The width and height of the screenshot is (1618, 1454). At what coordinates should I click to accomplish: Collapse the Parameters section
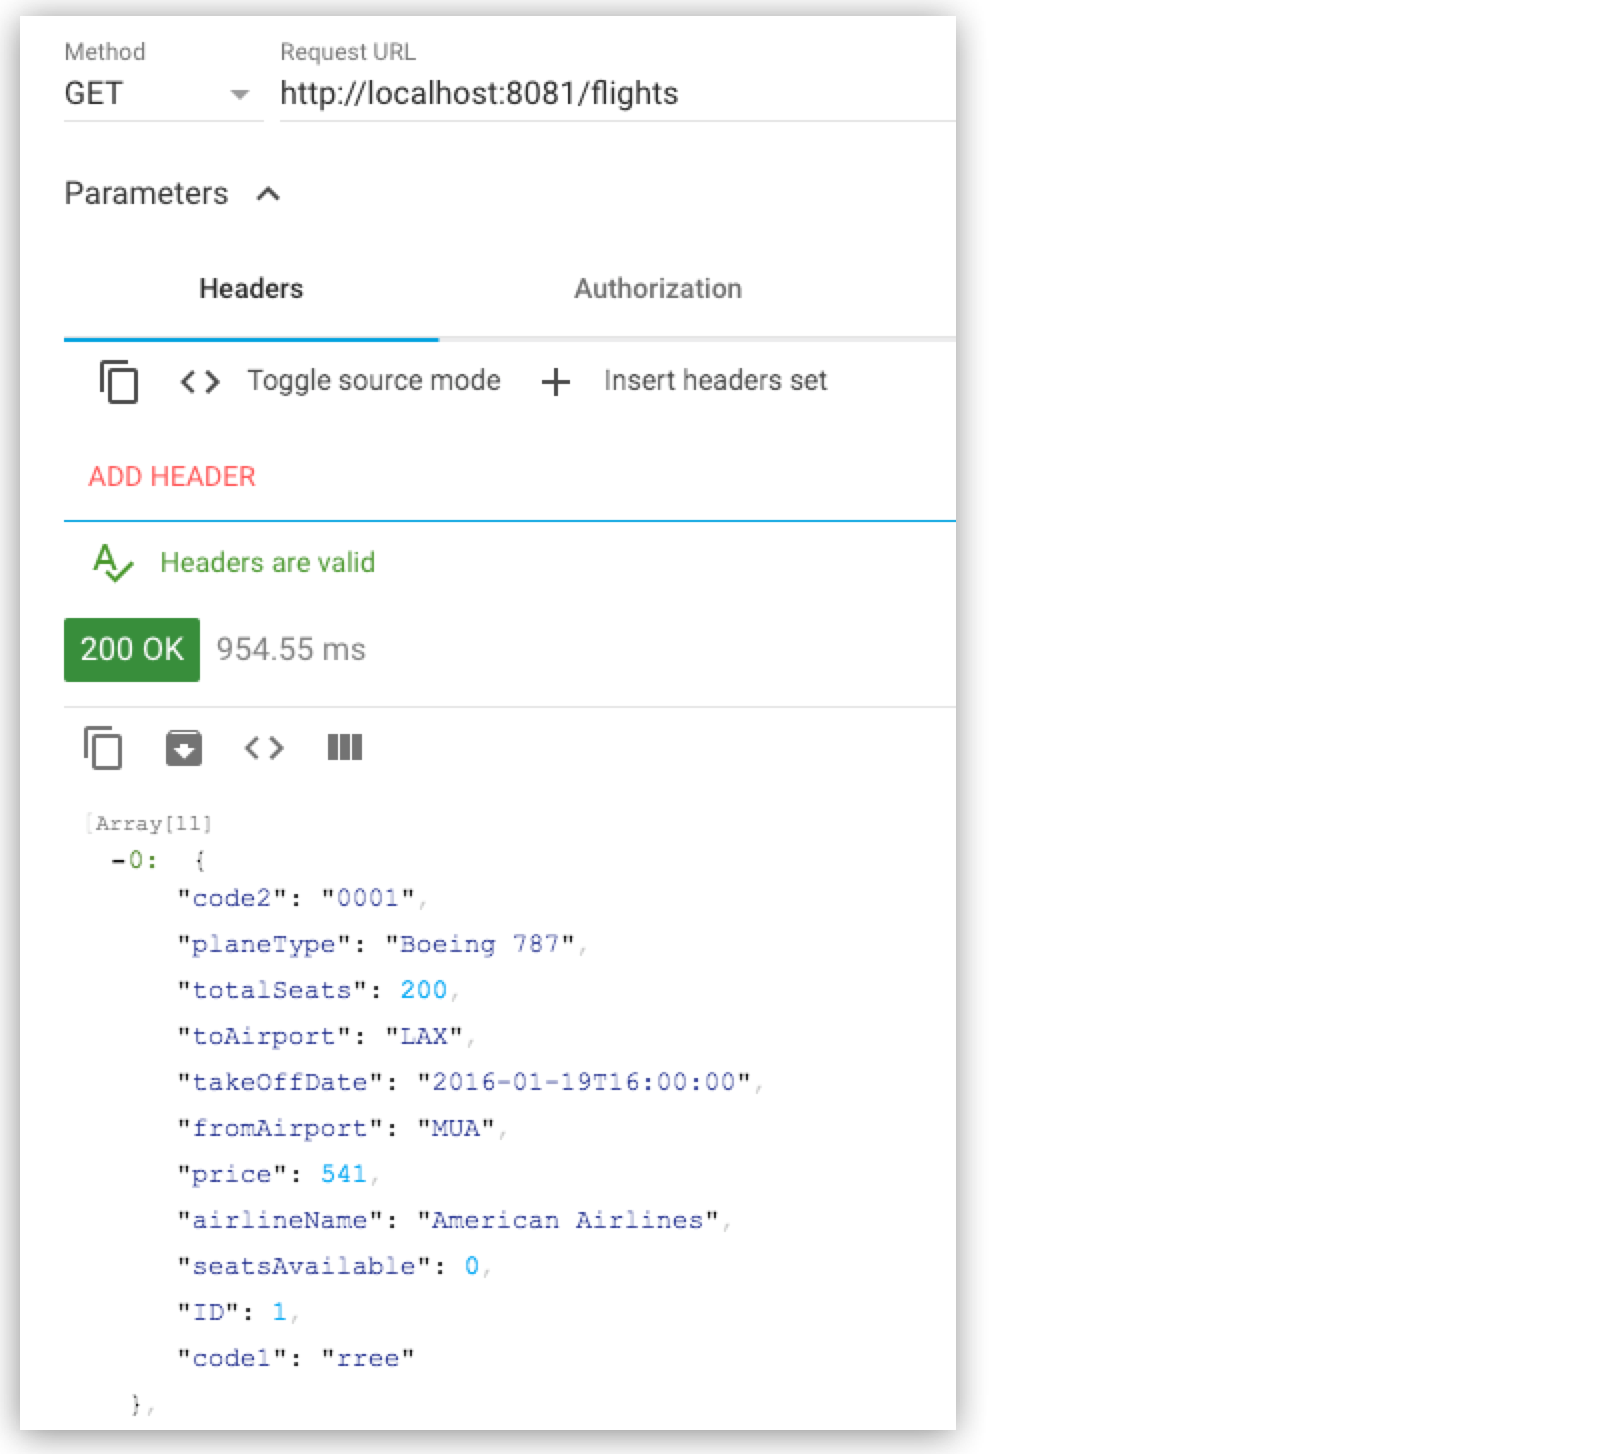tap(268, 193)
